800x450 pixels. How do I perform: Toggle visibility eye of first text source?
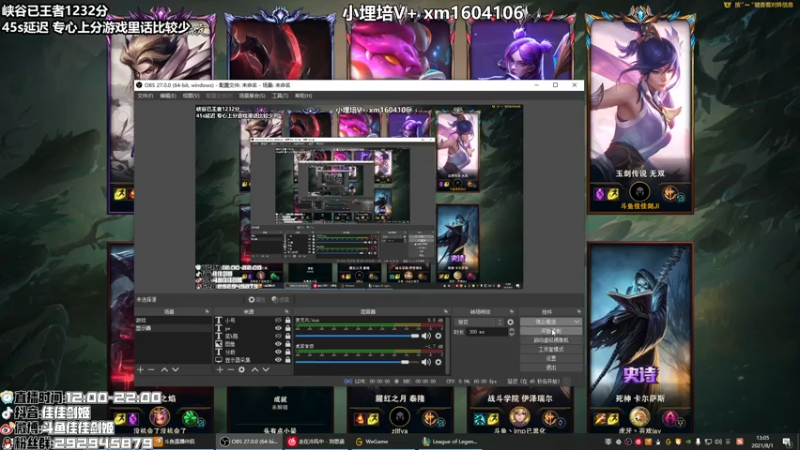coord(278,320)
